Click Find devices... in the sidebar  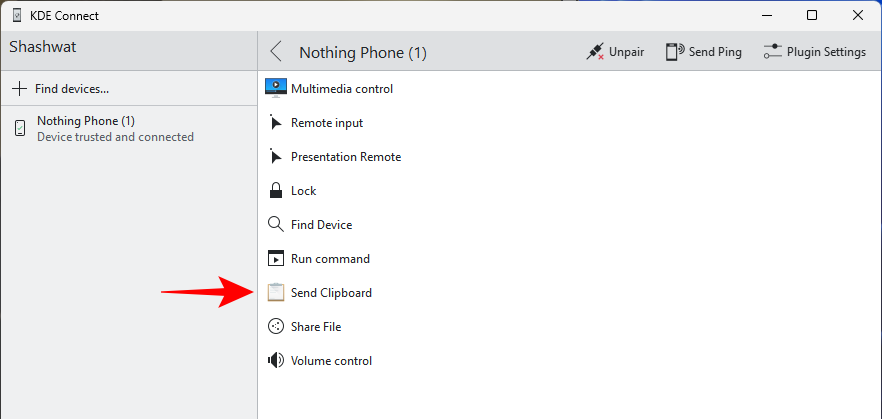[61, 89]
